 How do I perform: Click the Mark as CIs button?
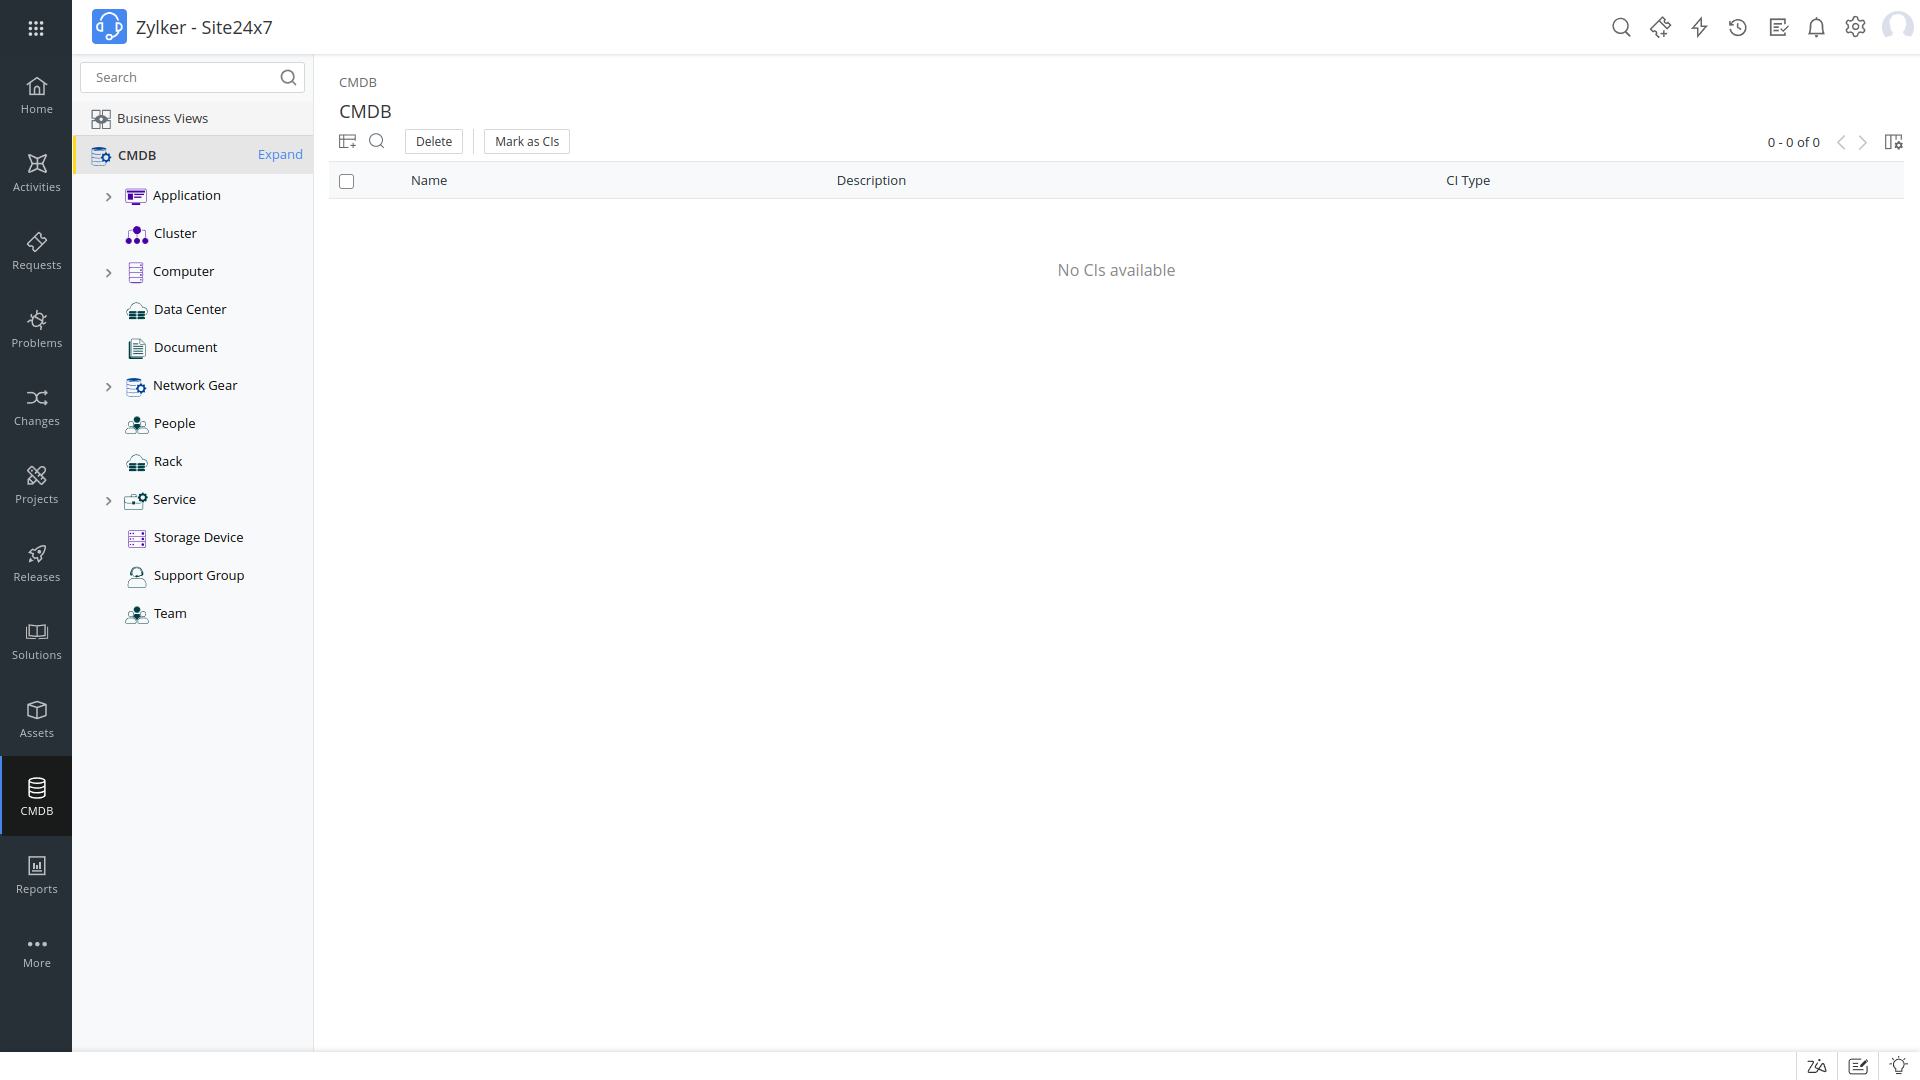(x=526, y=140)
